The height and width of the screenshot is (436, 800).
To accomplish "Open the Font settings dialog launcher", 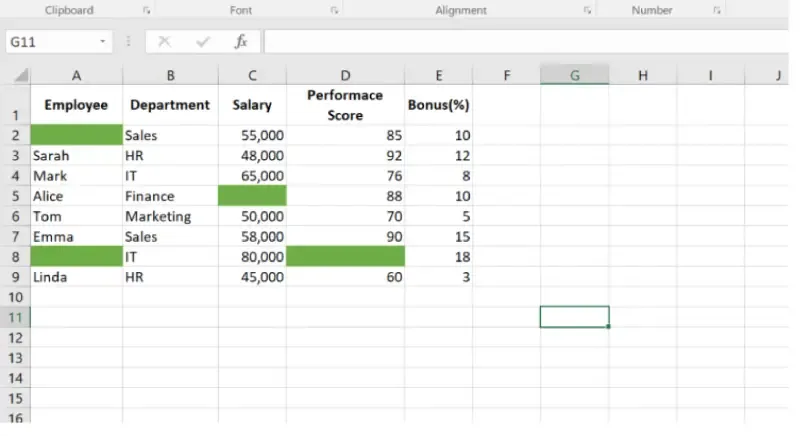I will pos(334,10).
